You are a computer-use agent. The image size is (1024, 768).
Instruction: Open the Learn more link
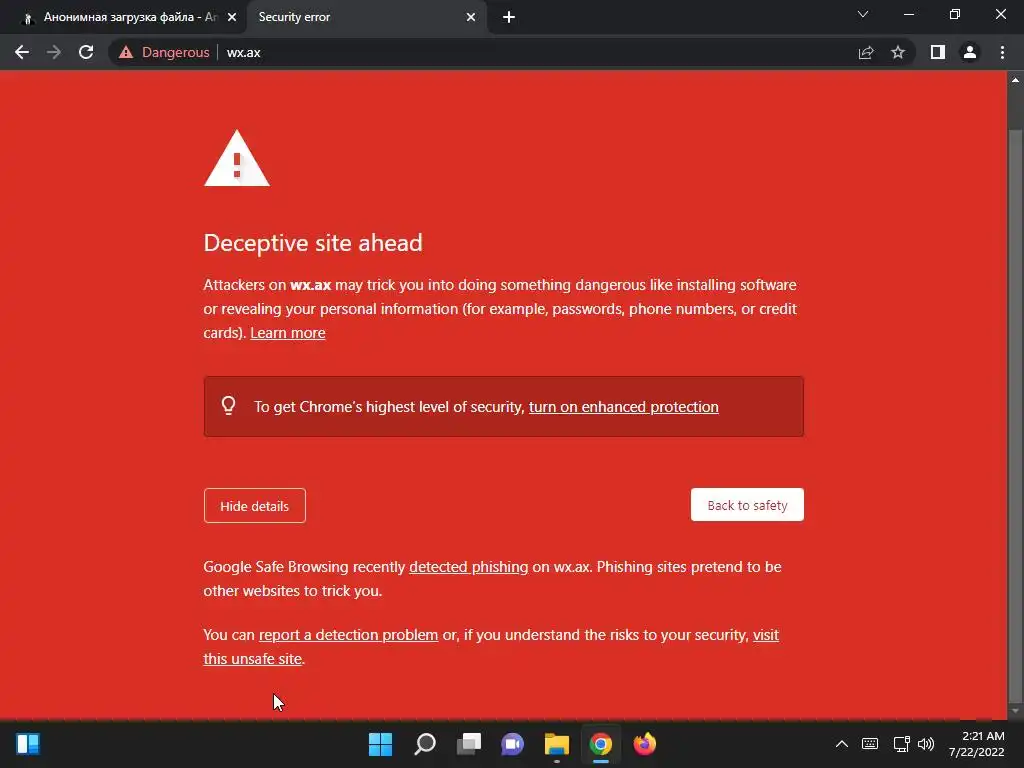[x=287, y=333]
